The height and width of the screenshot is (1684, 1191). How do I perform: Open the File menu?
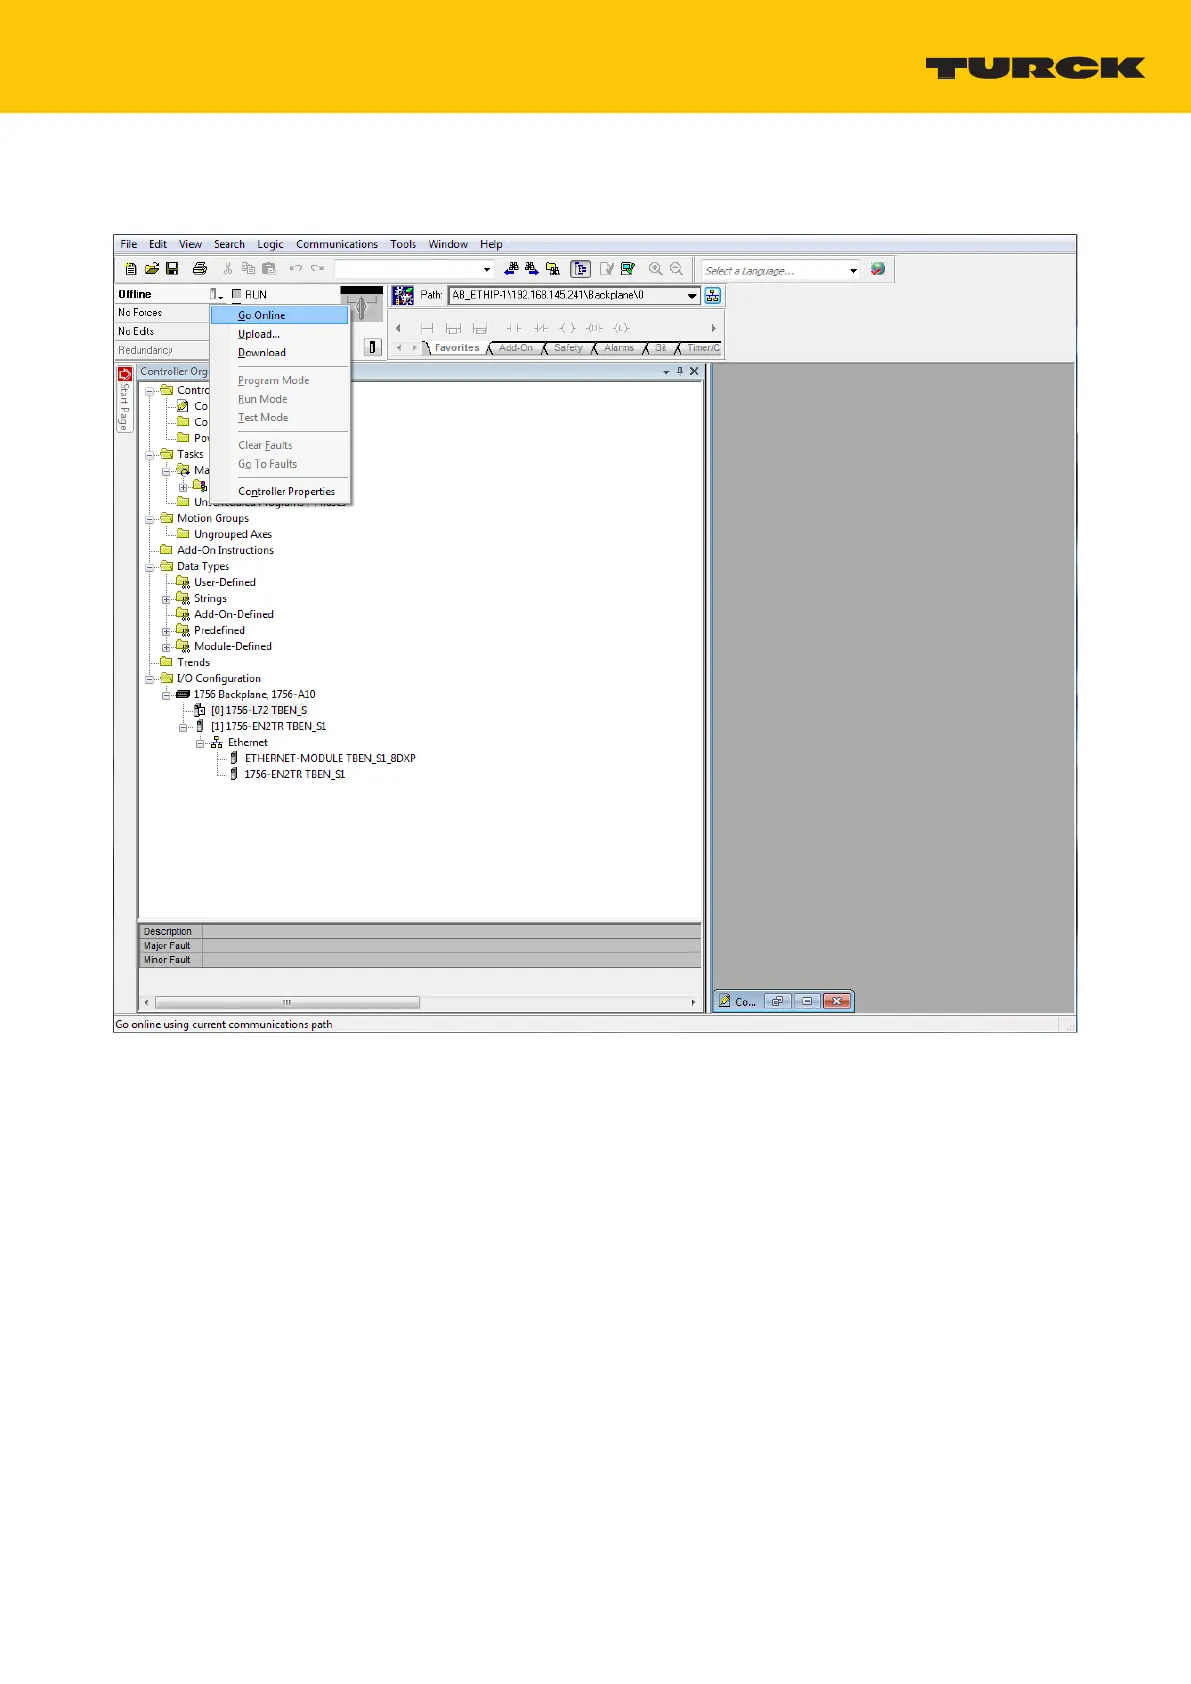(x=128, y=244)
